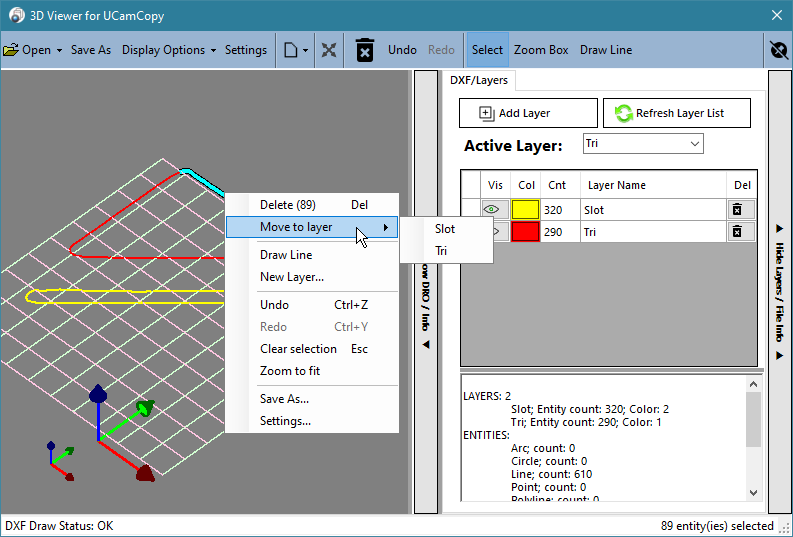Click the Vis column header
Image resolution: width=793 pixels, height=537 pixels.
[495, 185]
